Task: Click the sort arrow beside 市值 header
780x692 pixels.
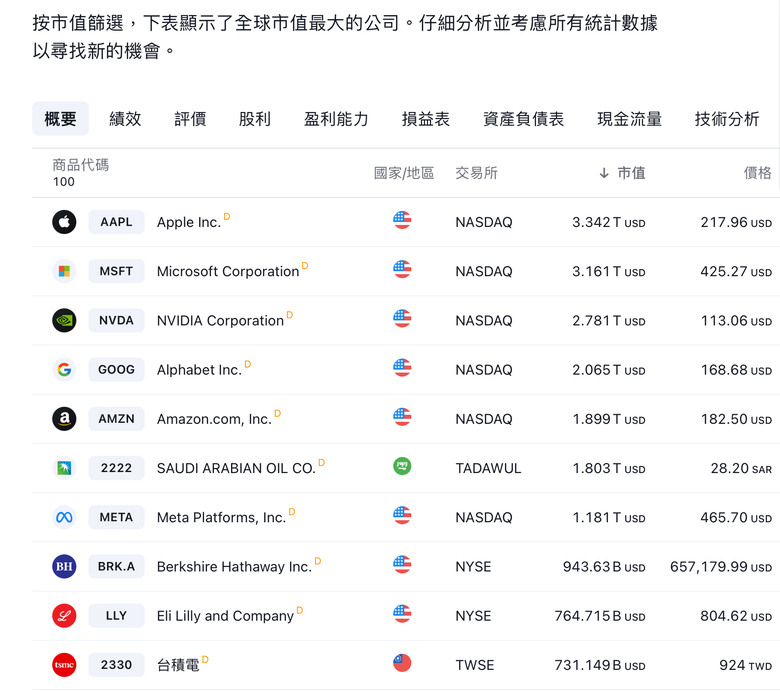Action: pyautogui.click(x=604, y=173)
